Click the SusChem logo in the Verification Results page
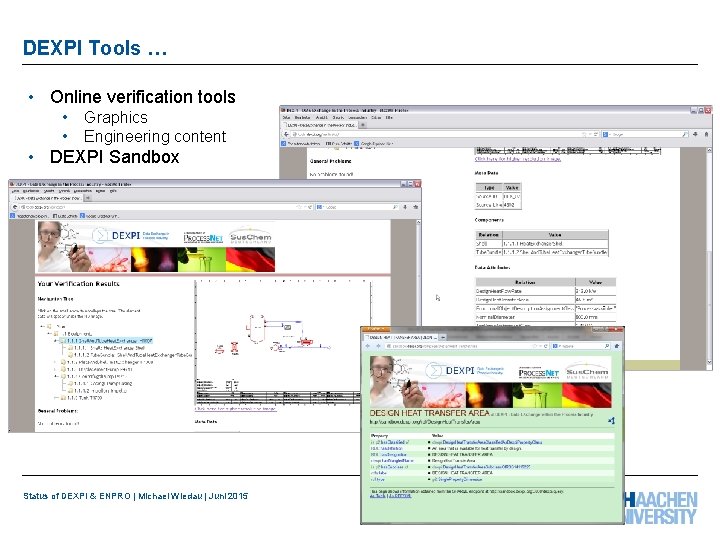The image size is (720, 540). point(250,236)
